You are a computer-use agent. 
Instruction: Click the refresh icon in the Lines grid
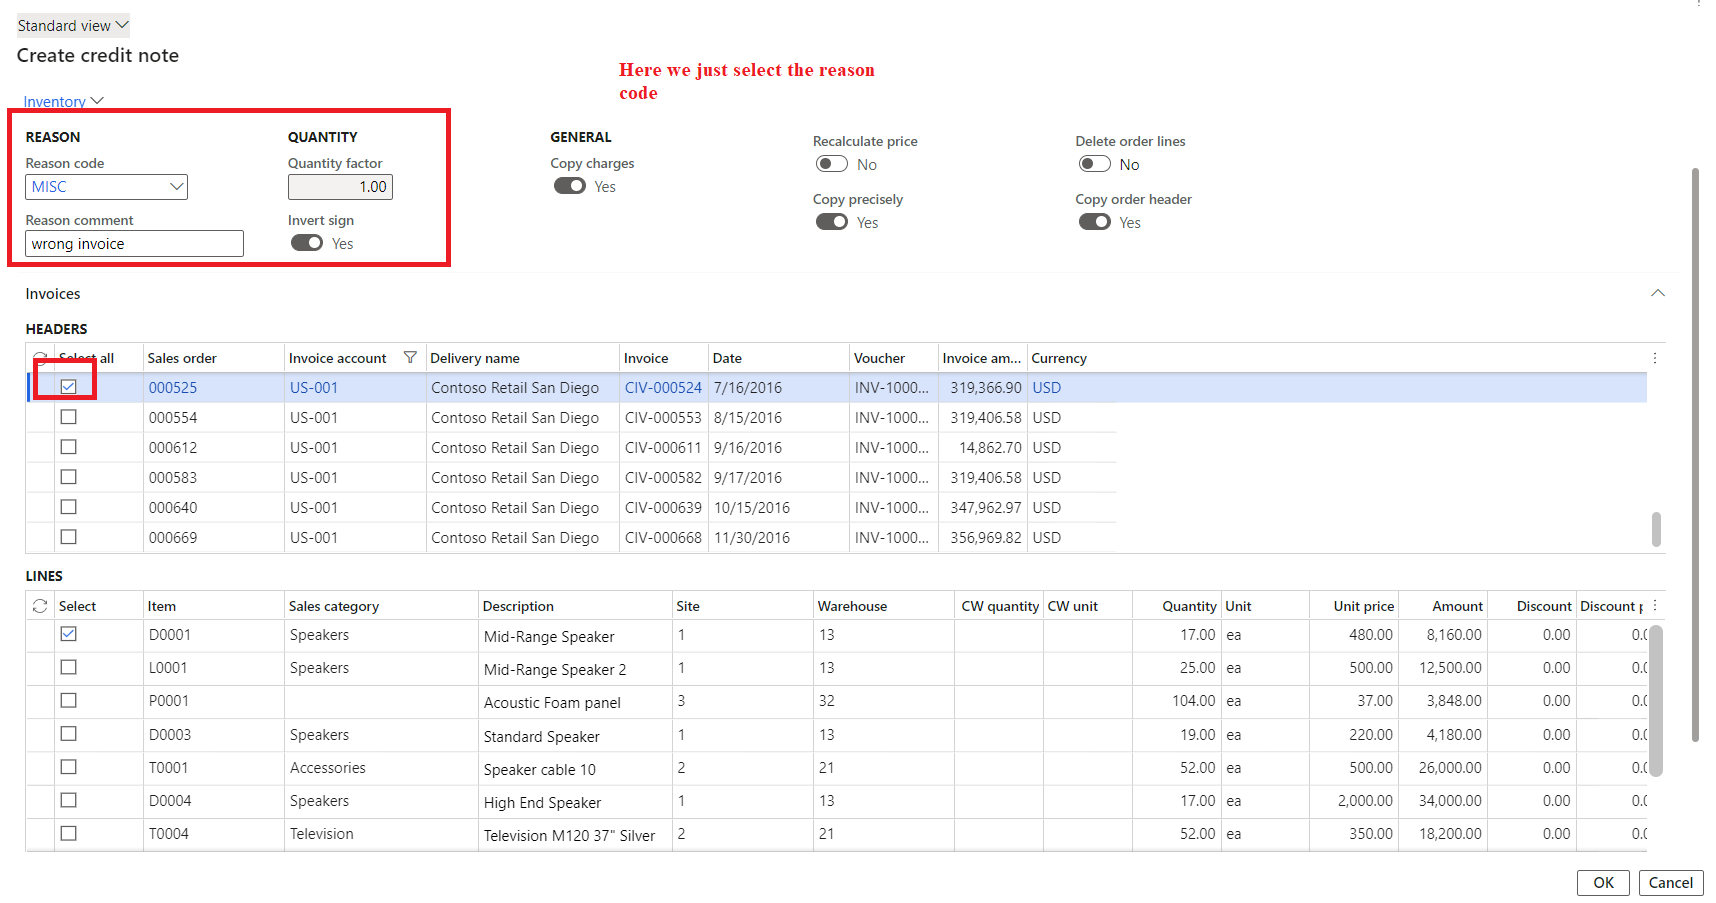[40, 605]
